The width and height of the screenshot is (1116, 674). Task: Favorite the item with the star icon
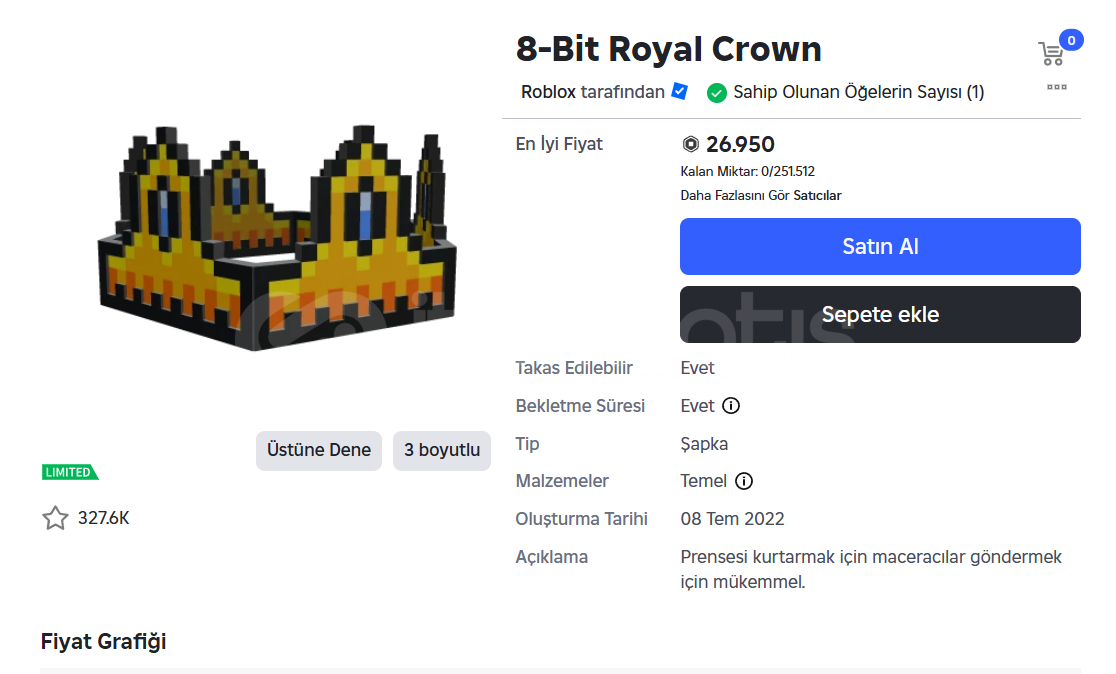(55, 518)
